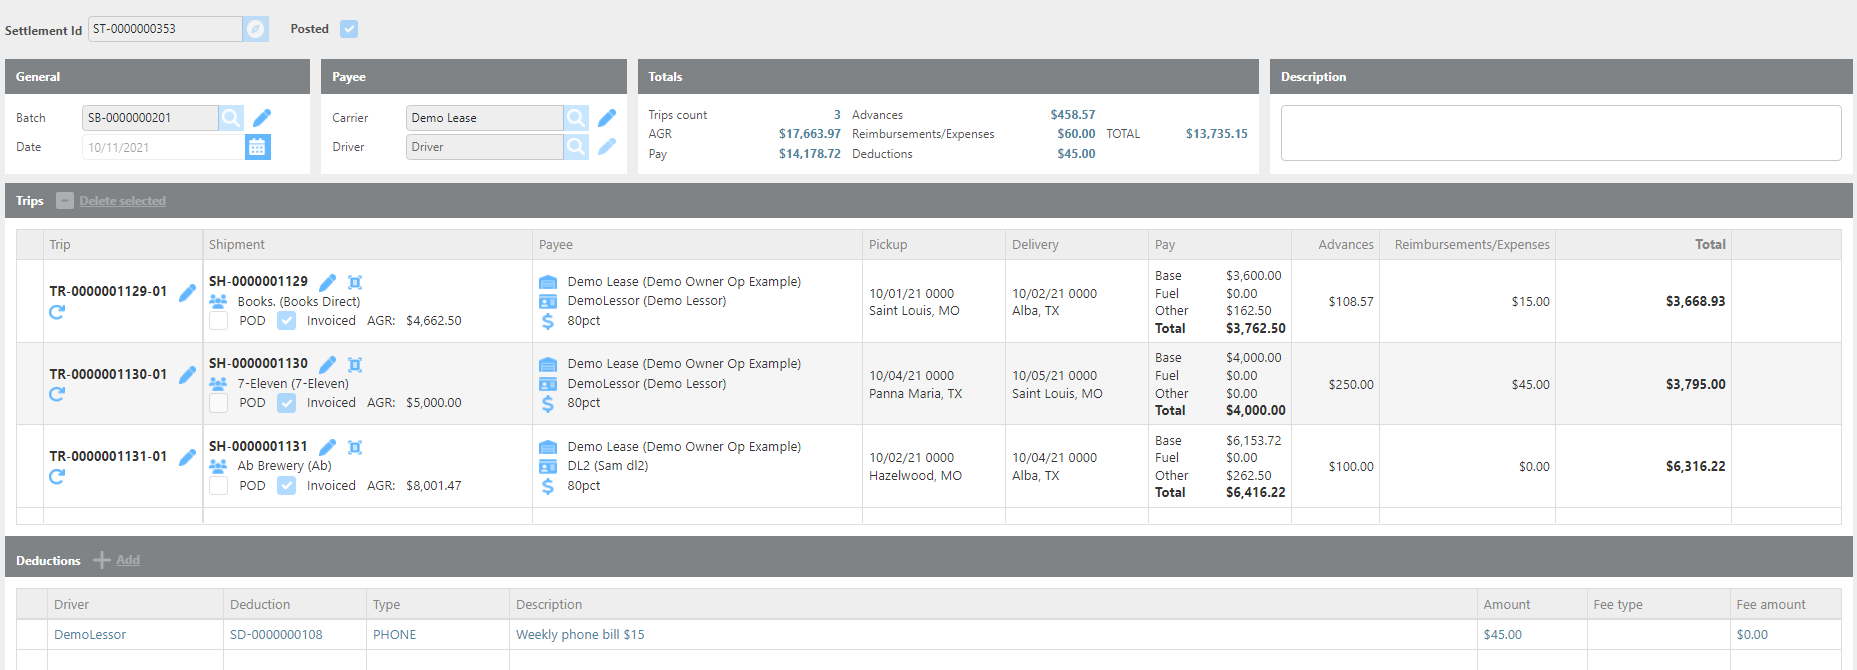
Task: Open the calendar picker for Date
Action: [257, 147]
